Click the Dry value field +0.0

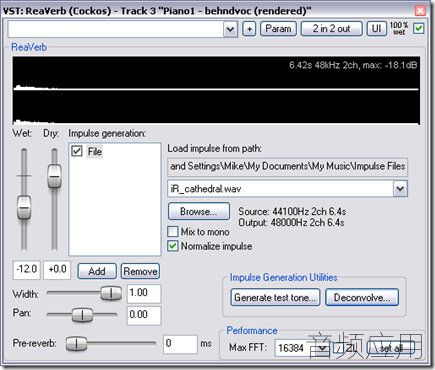coord(57,269)
